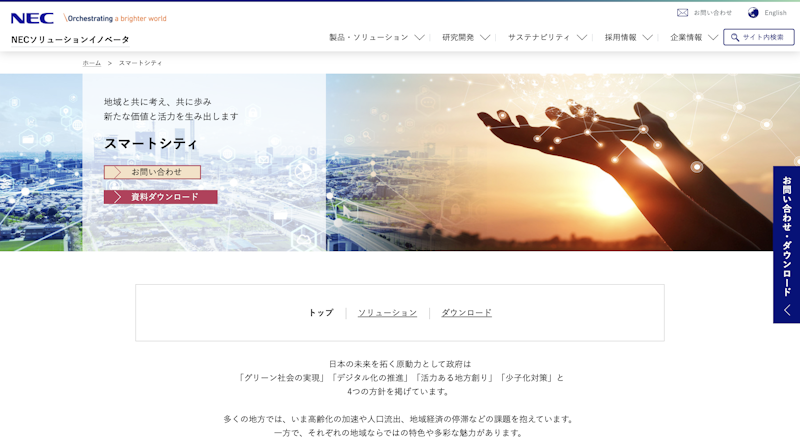Viewport: 800px width, 440px height.
Task: Switch to the ソリューション tab
Action: 387,313
